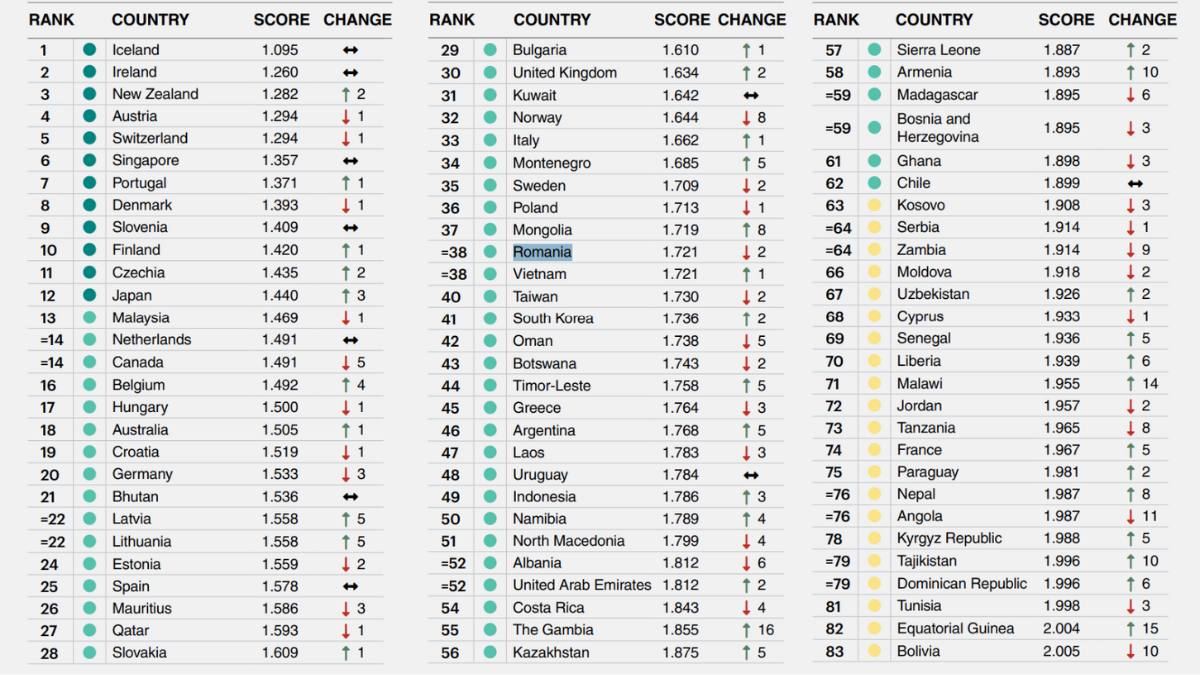Screen dimensions: 1200x675
Task: Click the red down arrow in Angola's row
Action: point(1131,517)
